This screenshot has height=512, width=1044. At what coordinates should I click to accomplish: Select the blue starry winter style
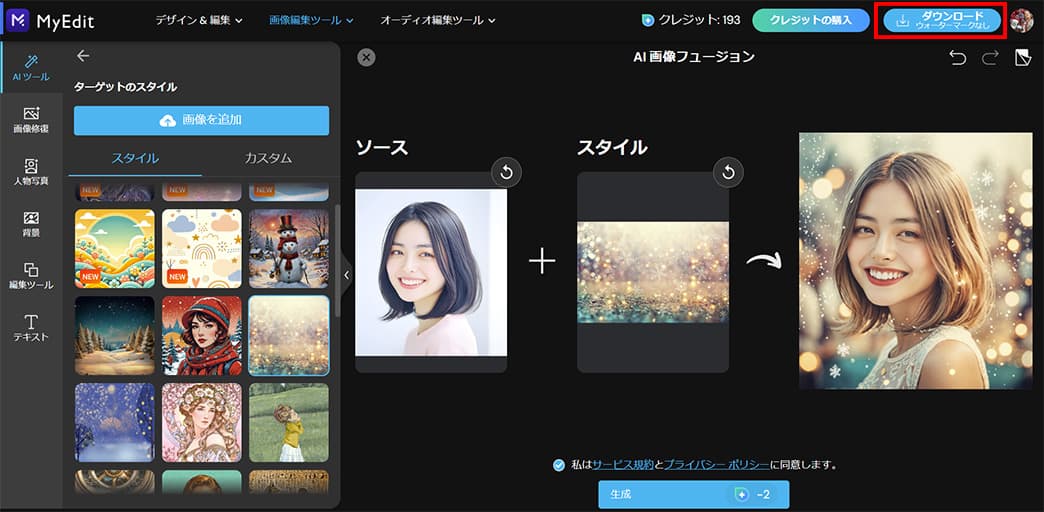click(x=115, y=423)
